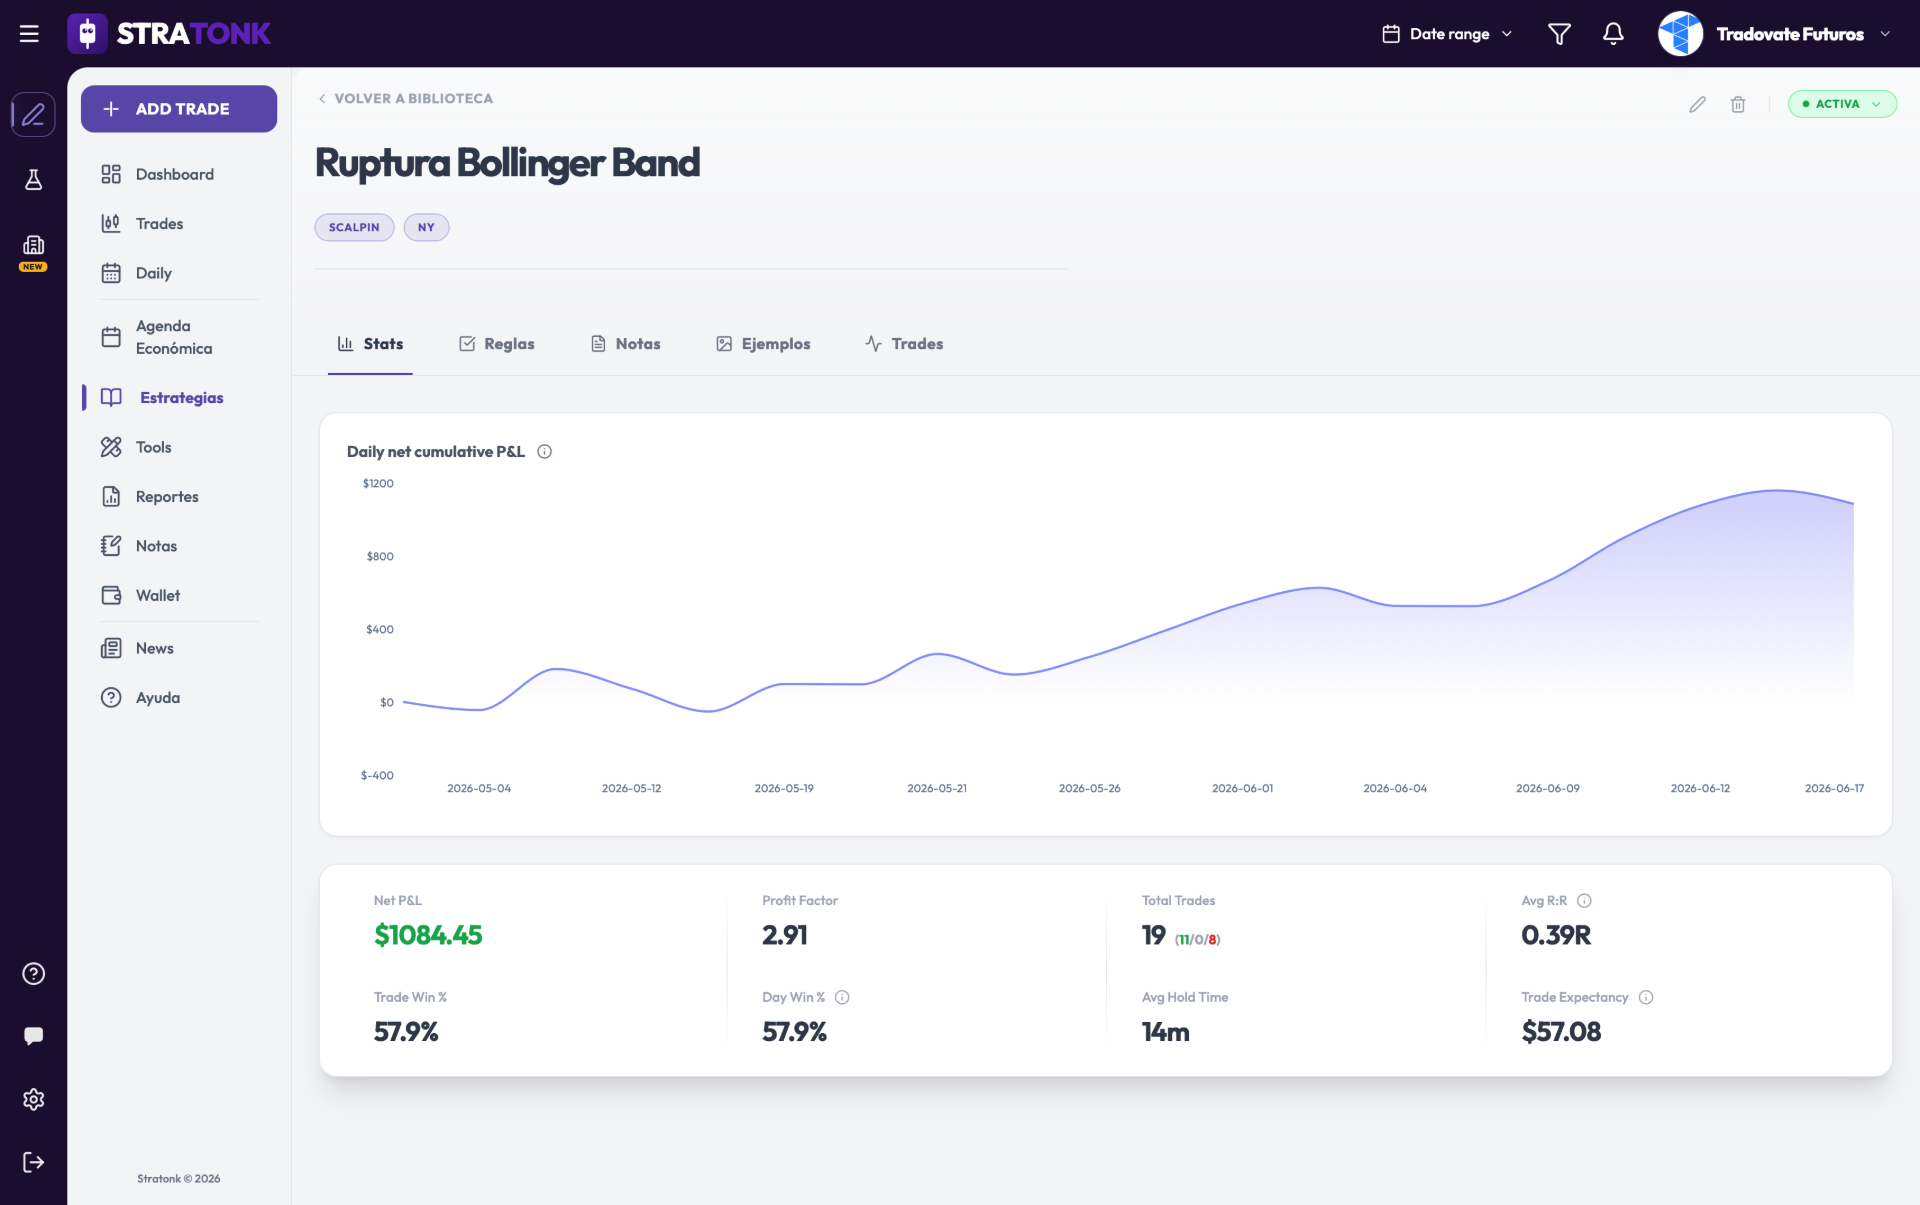Switch to the Reglas tab
1920x1205 pixels.
click(x=497, y=344)
